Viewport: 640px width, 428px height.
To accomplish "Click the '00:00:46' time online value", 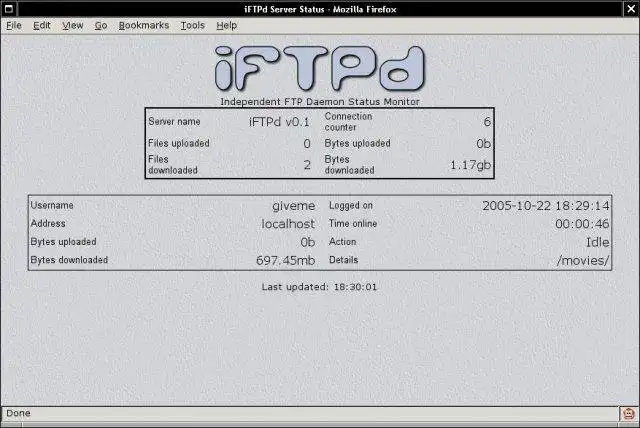I will (x=582, y=224).
